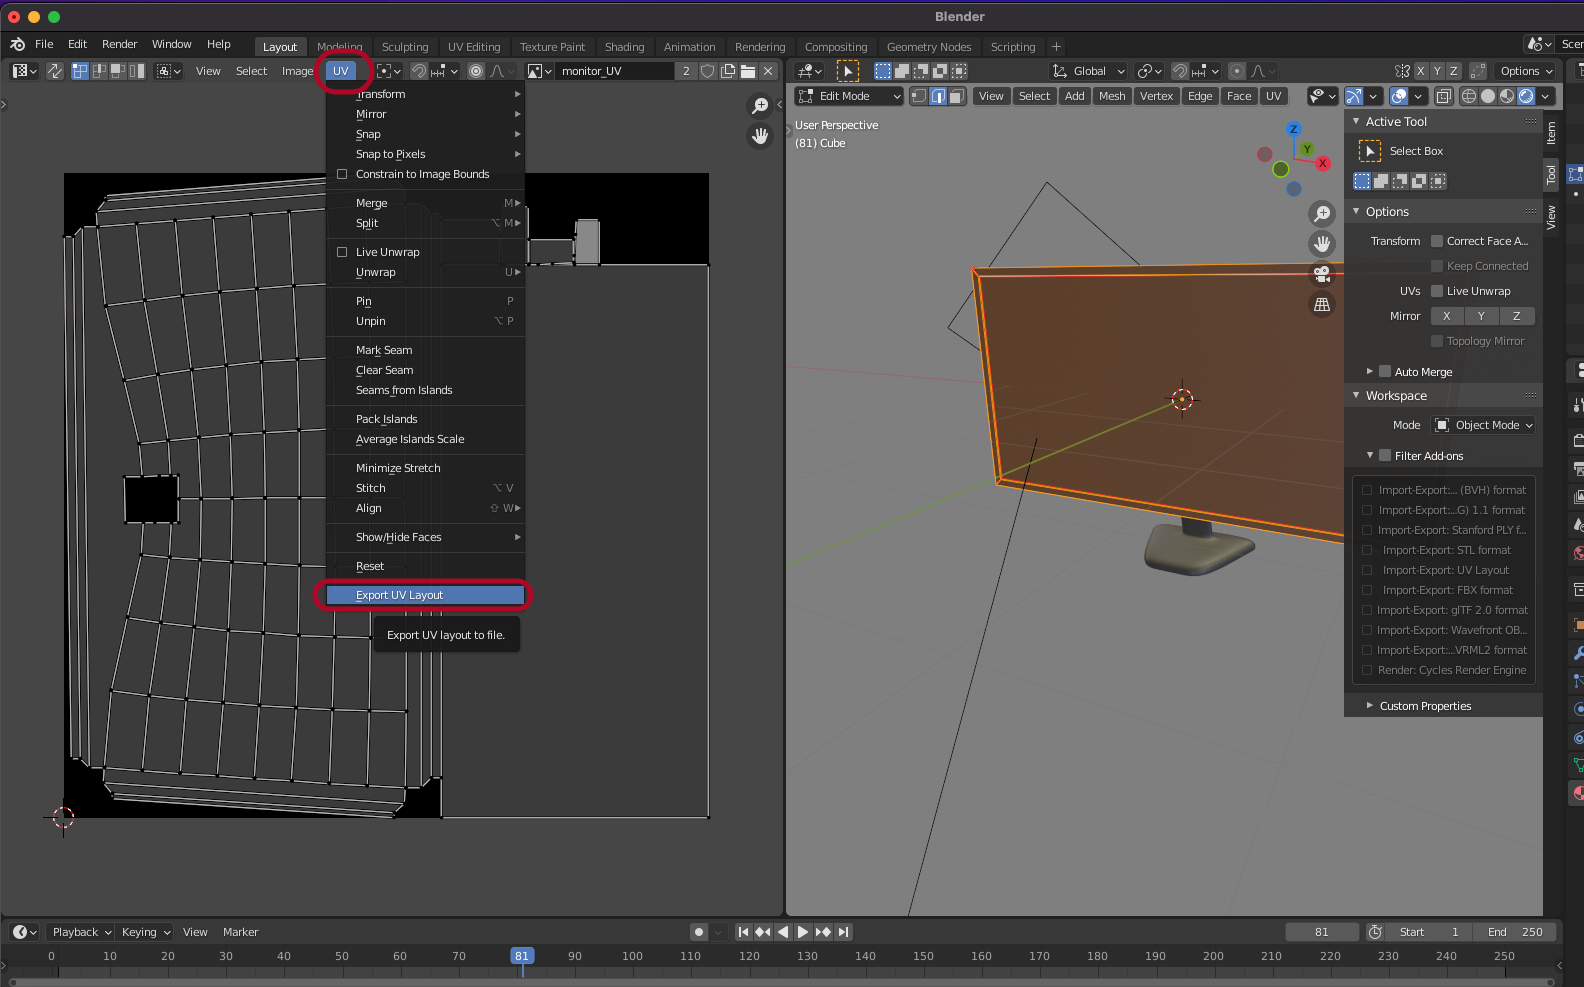Screen dimensions: 1584x987
Task: Open the Object Mode workspace dropdown
Action: tap(1484, 425)
